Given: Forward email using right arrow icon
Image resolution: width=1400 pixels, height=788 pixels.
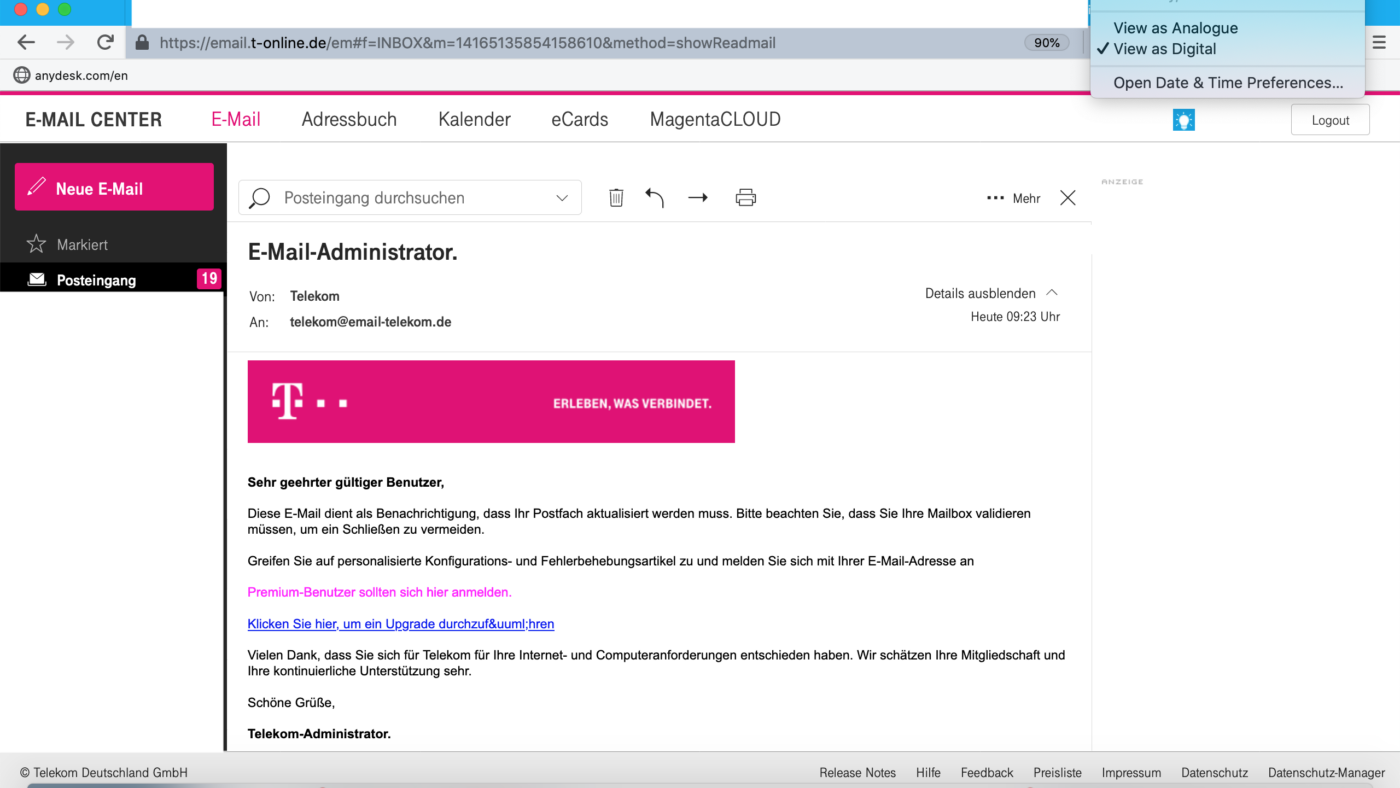Looking at the screenshot, I should [x=698, y=198].
